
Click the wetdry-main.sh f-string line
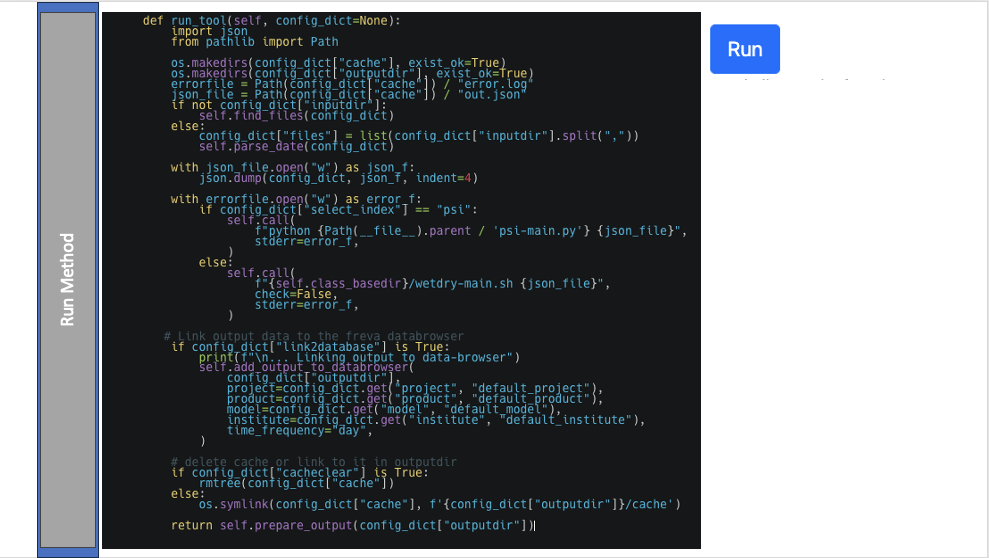432,283
